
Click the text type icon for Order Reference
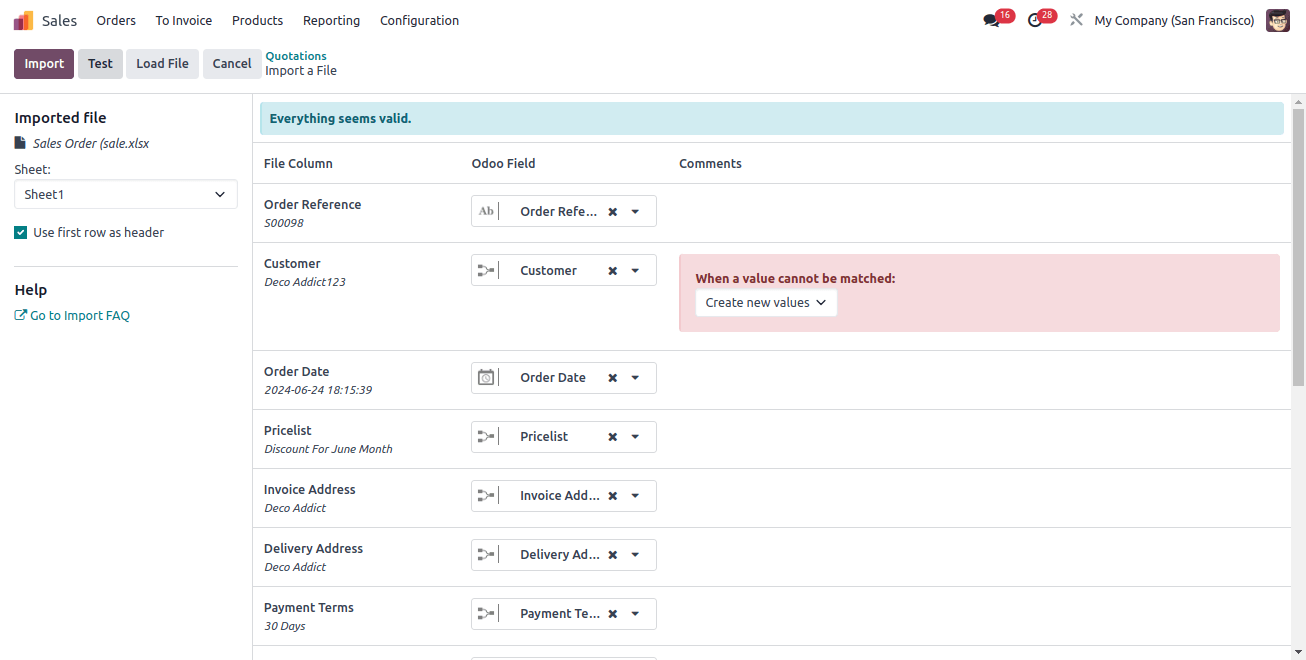(486, 211)
